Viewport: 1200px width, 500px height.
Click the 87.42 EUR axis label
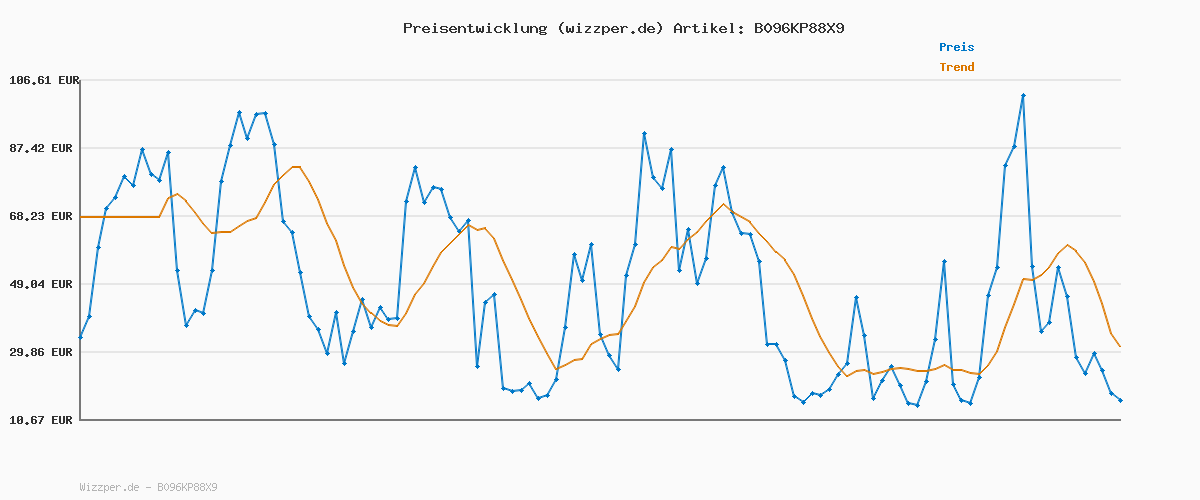(44, 148)
